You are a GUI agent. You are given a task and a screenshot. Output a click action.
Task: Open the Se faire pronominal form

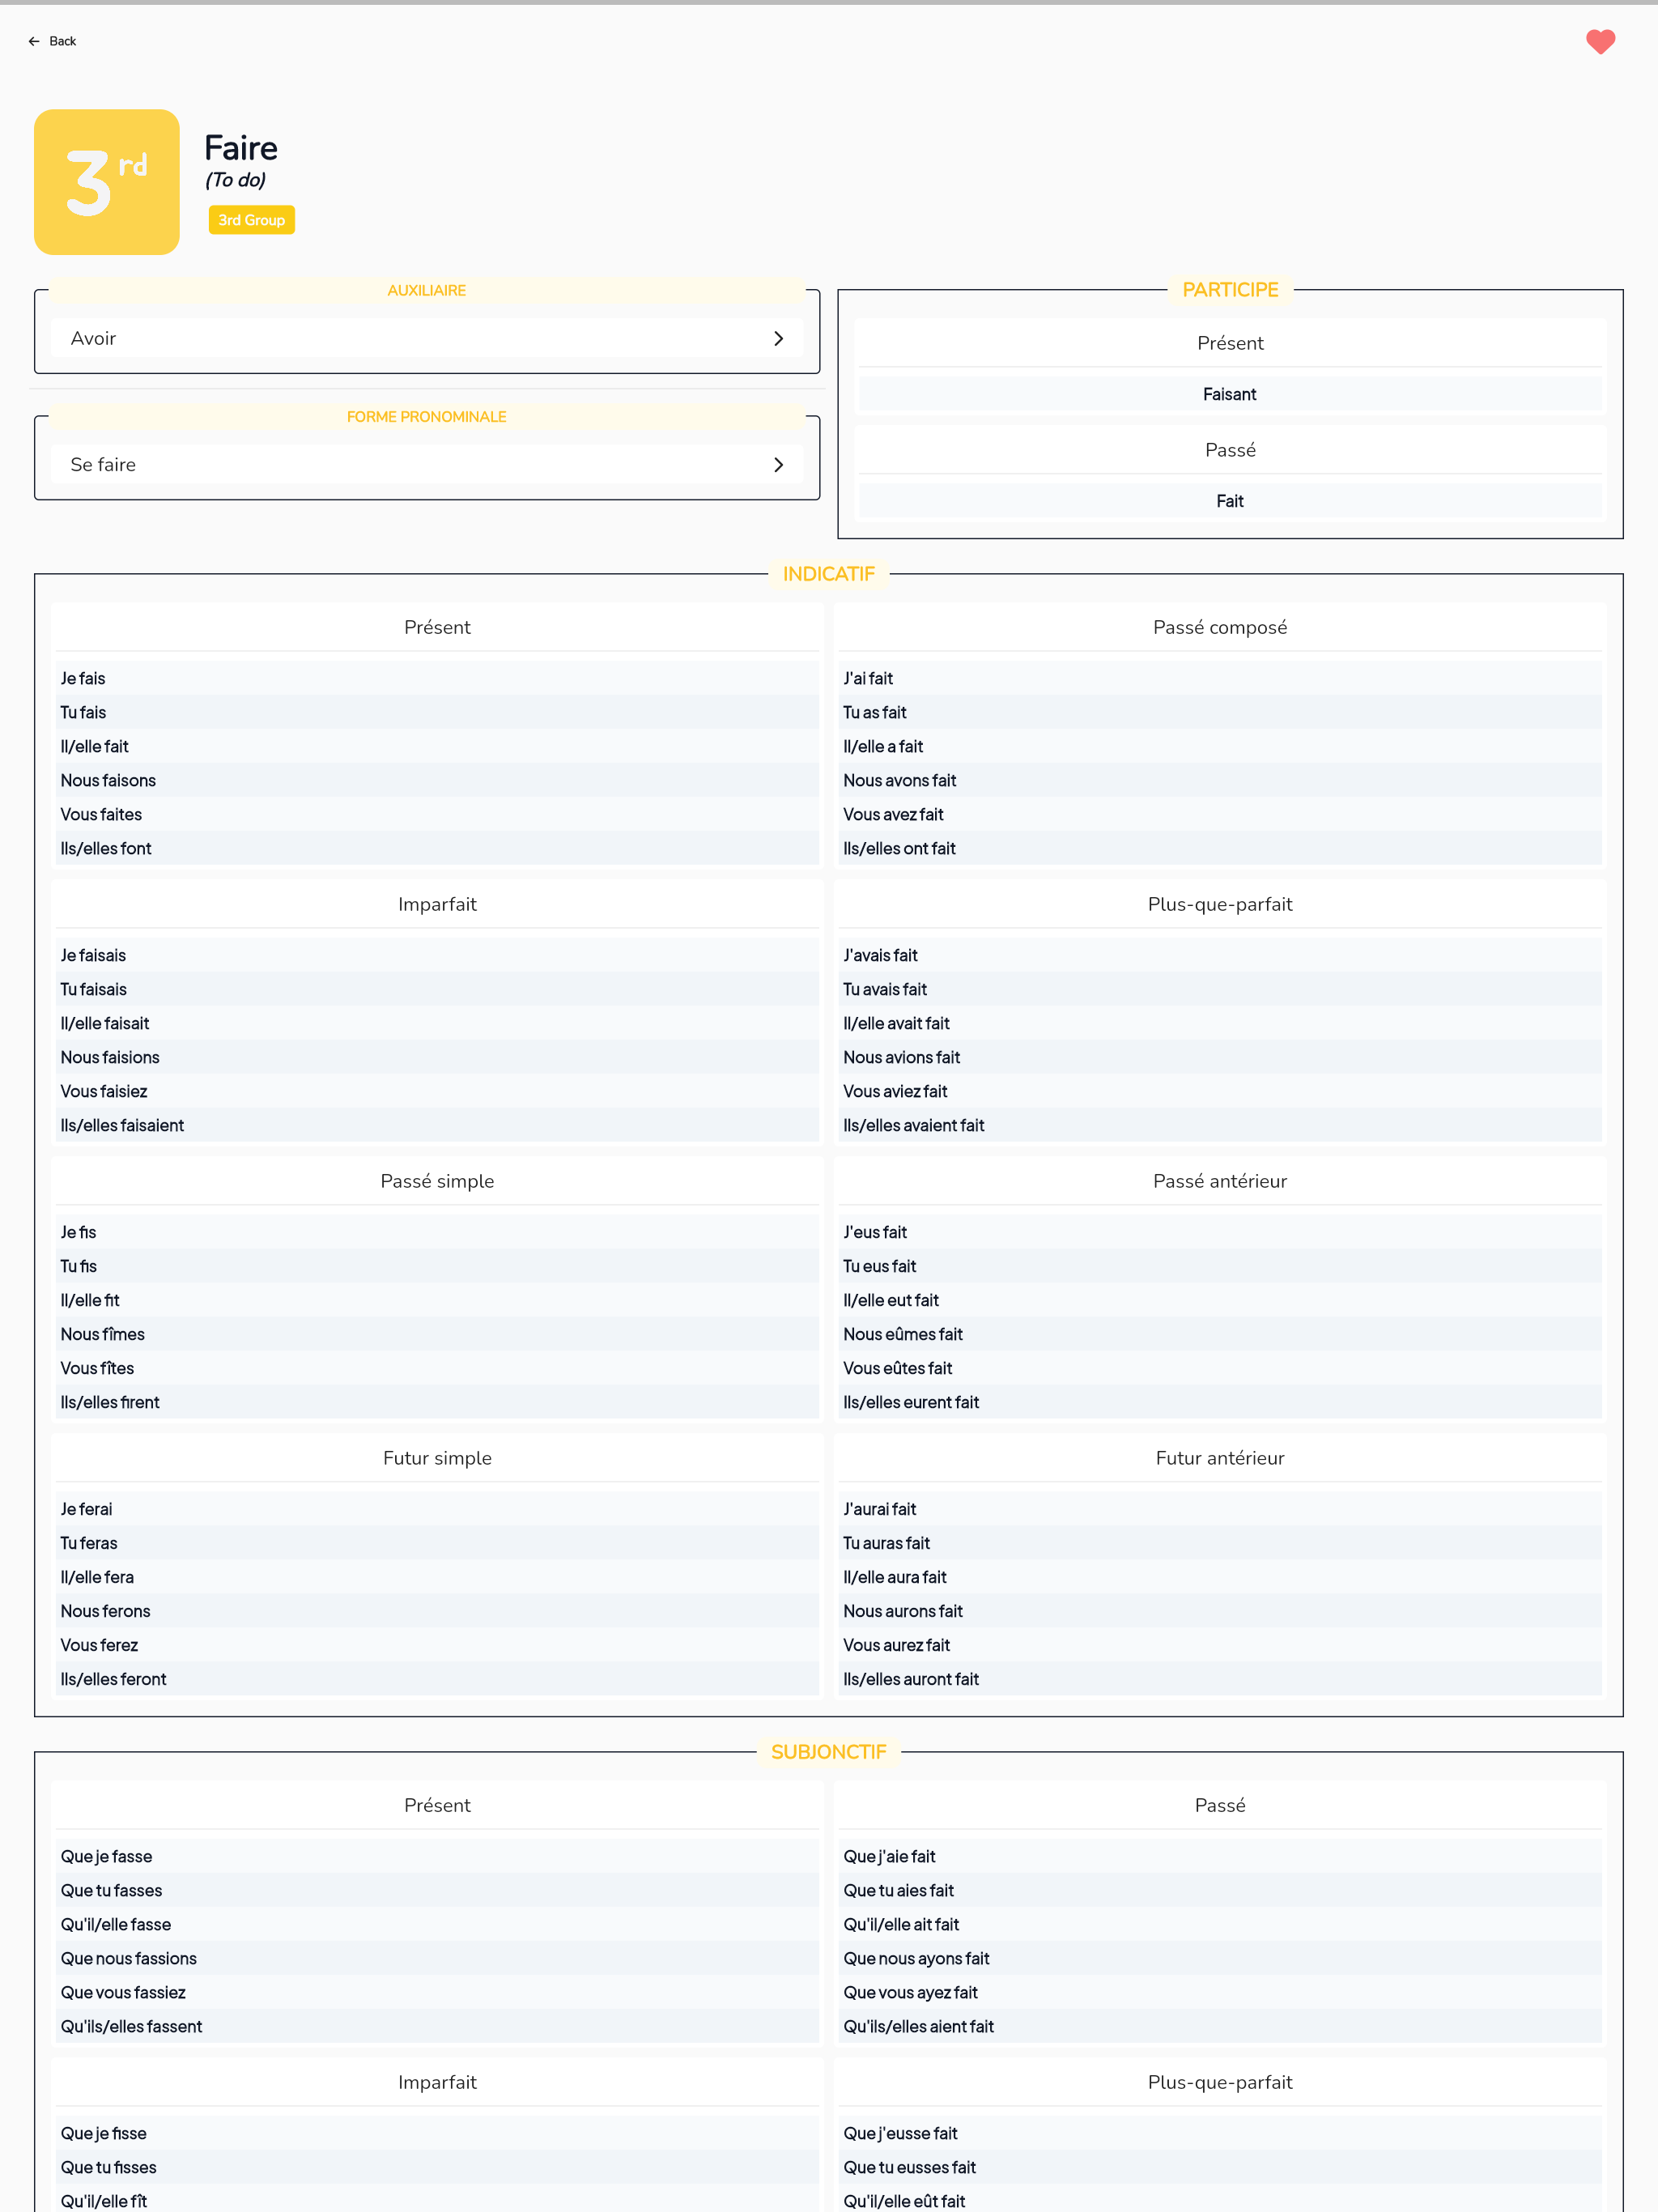427,464
